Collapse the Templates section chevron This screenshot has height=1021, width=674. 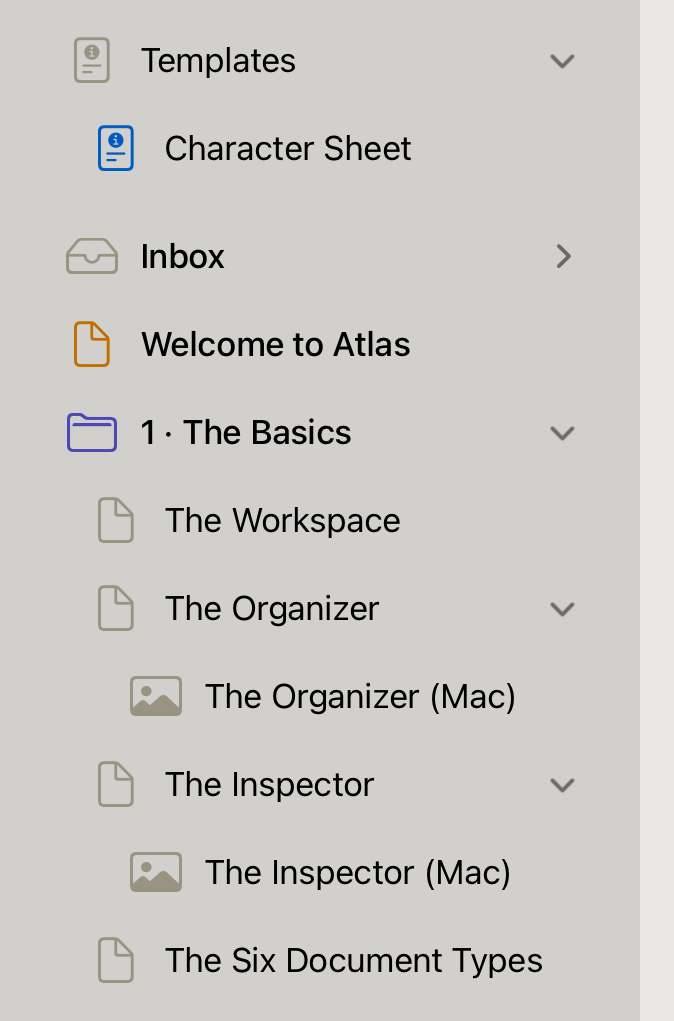point(562,61)
